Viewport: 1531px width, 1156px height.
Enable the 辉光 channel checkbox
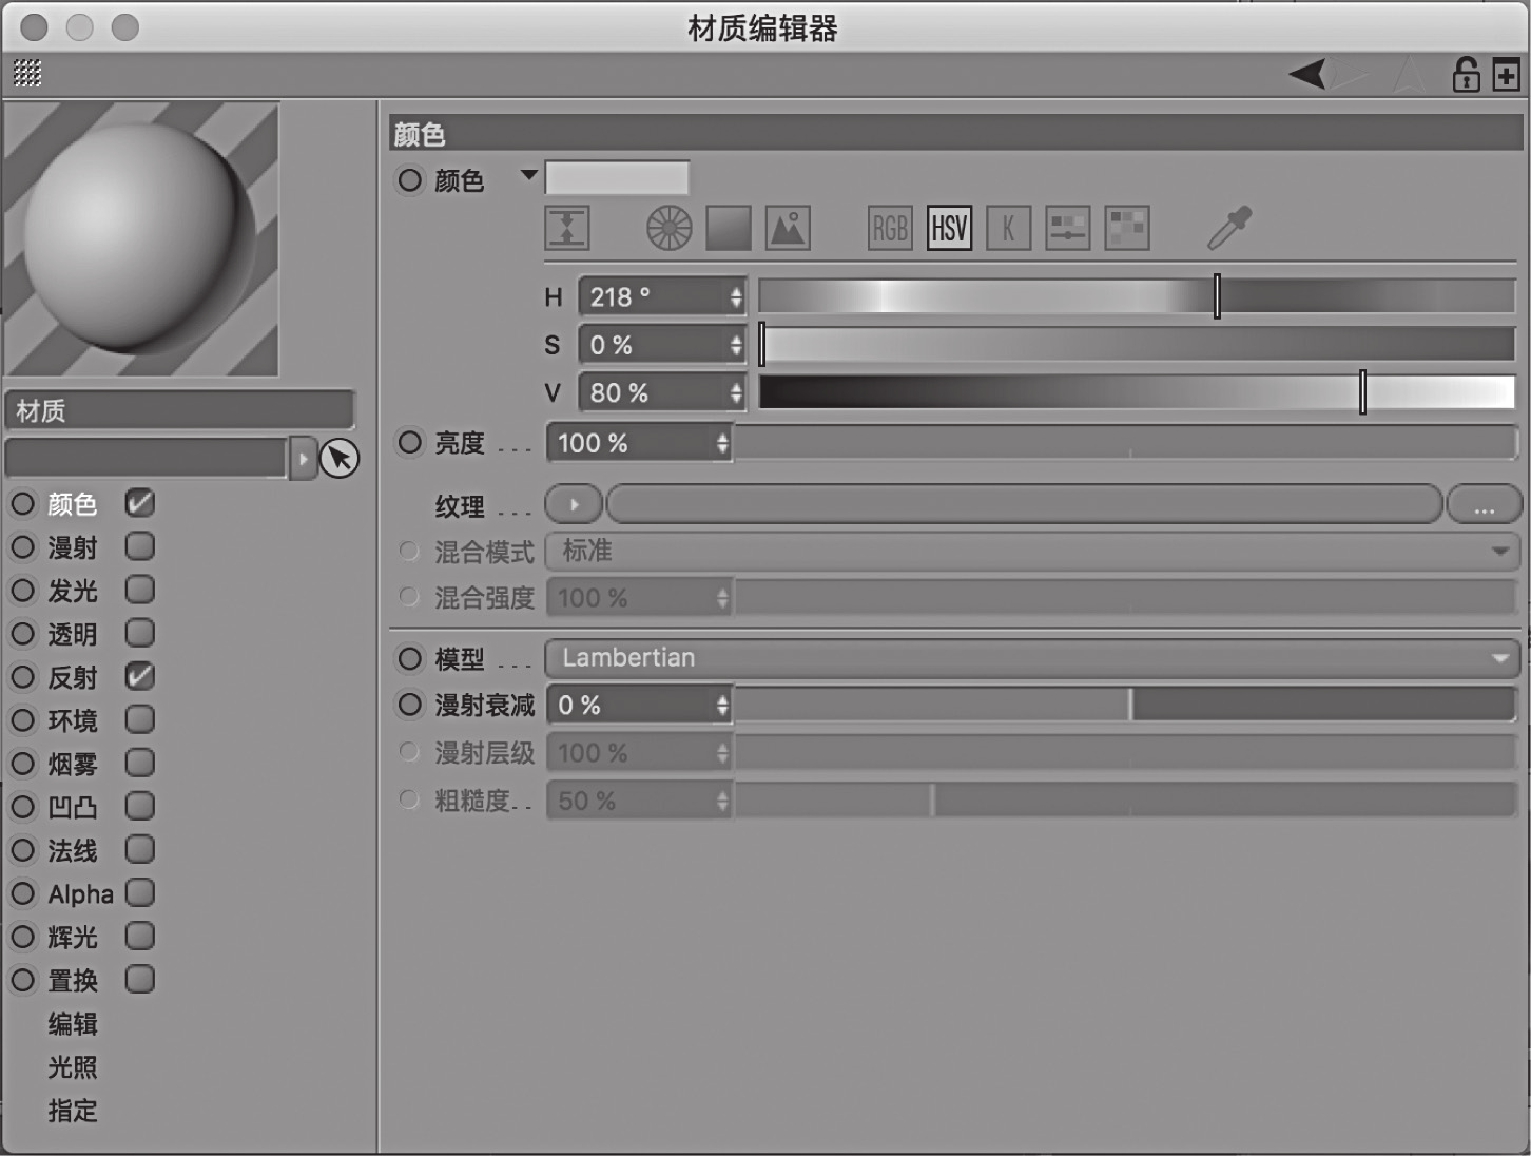140,936
